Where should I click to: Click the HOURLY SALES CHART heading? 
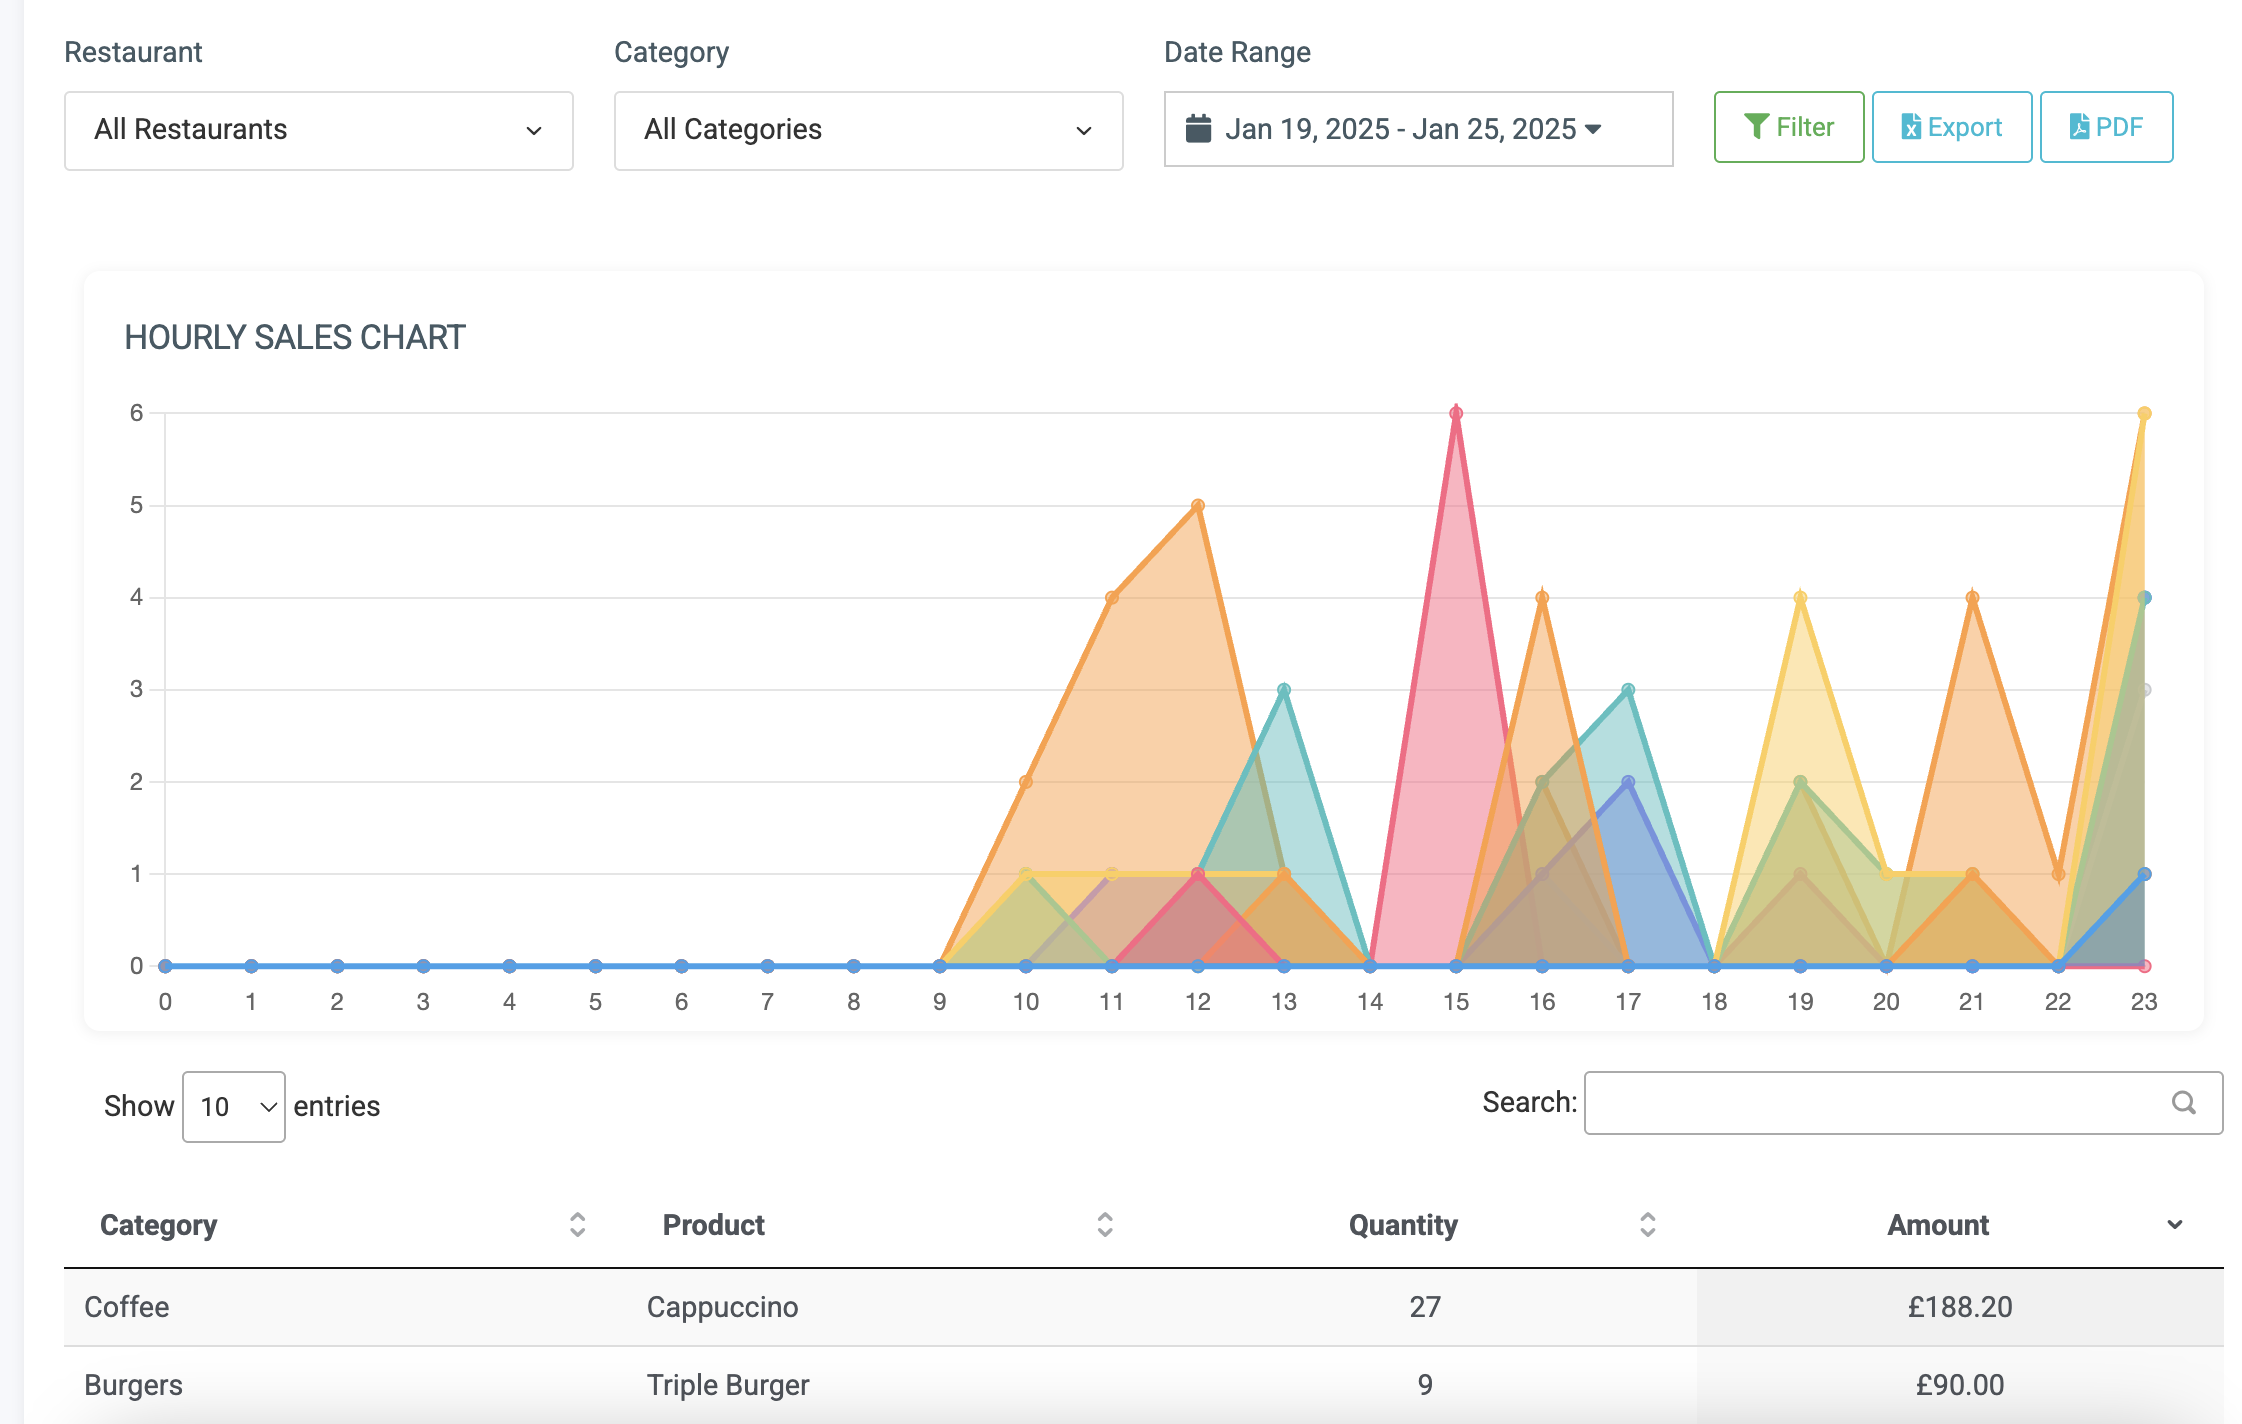click(295, 338)
